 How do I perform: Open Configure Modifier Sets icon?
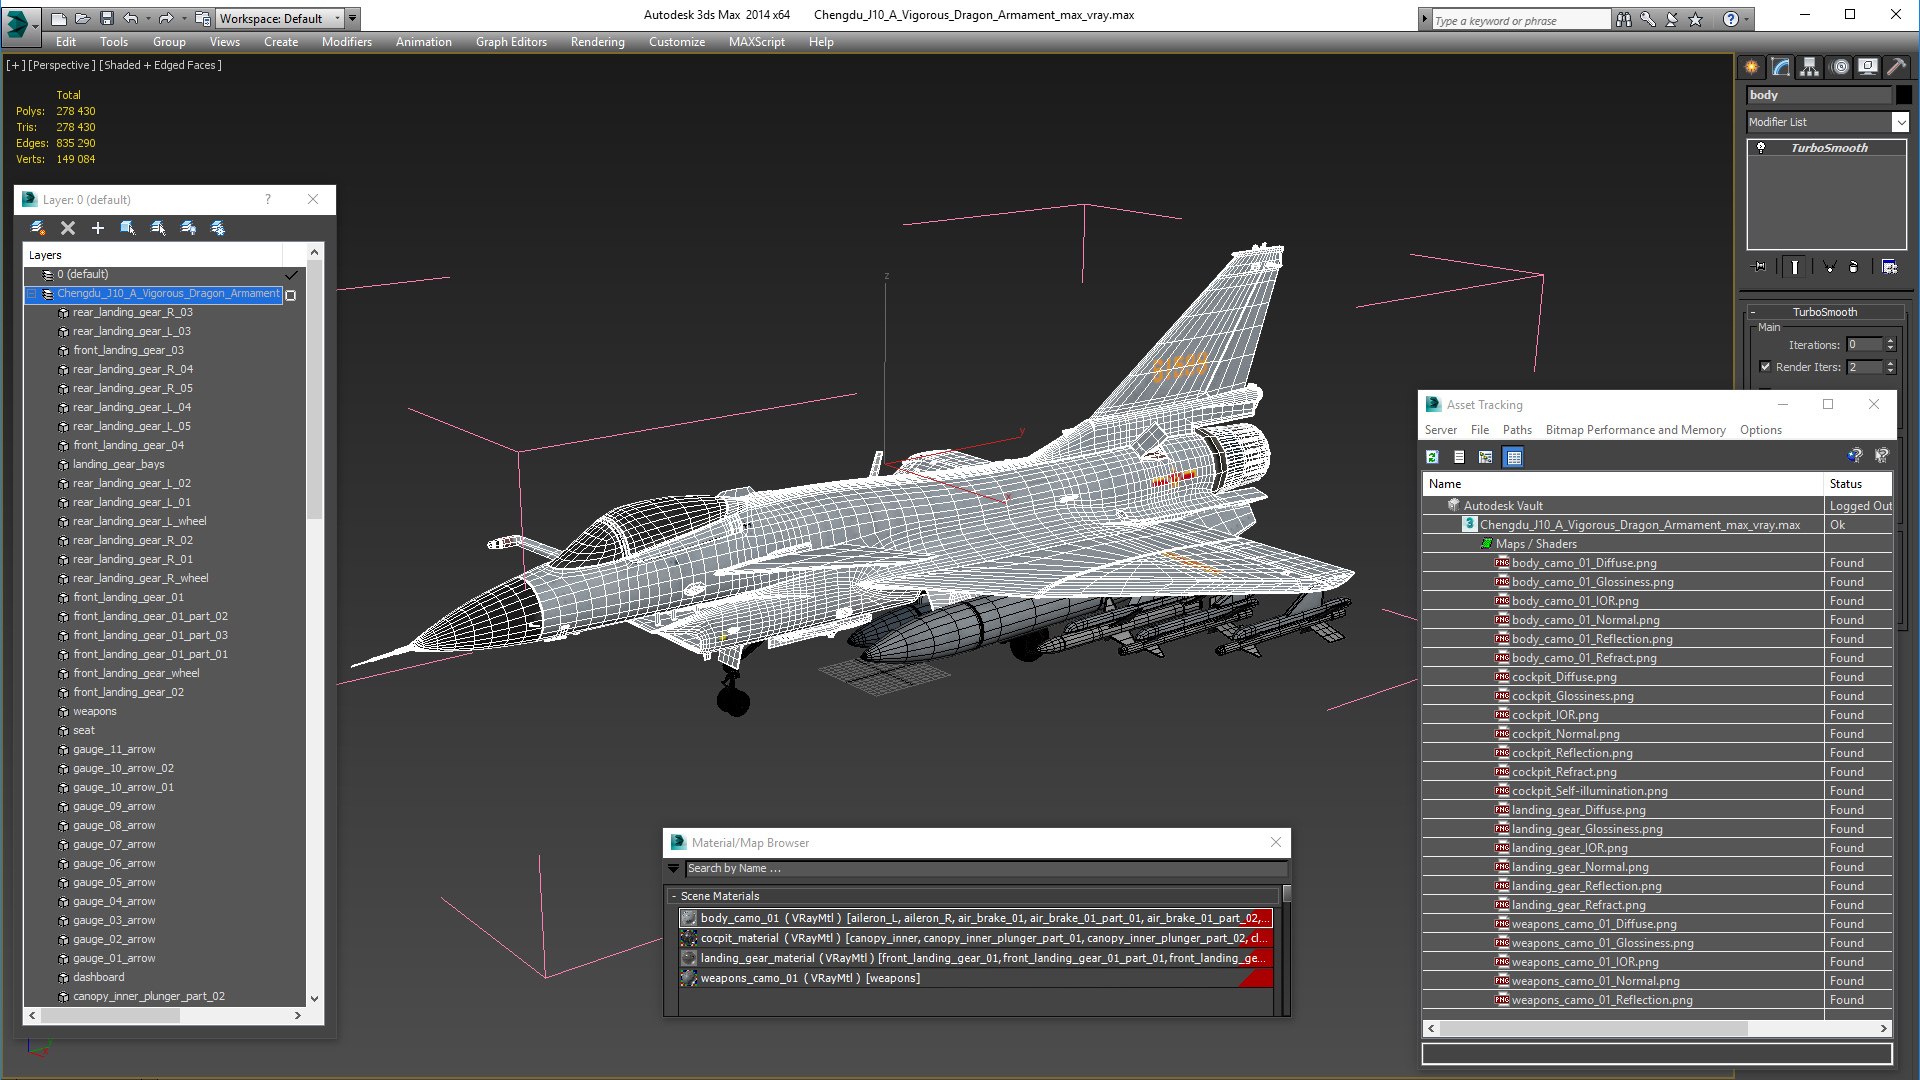(x=1889, y=267)
